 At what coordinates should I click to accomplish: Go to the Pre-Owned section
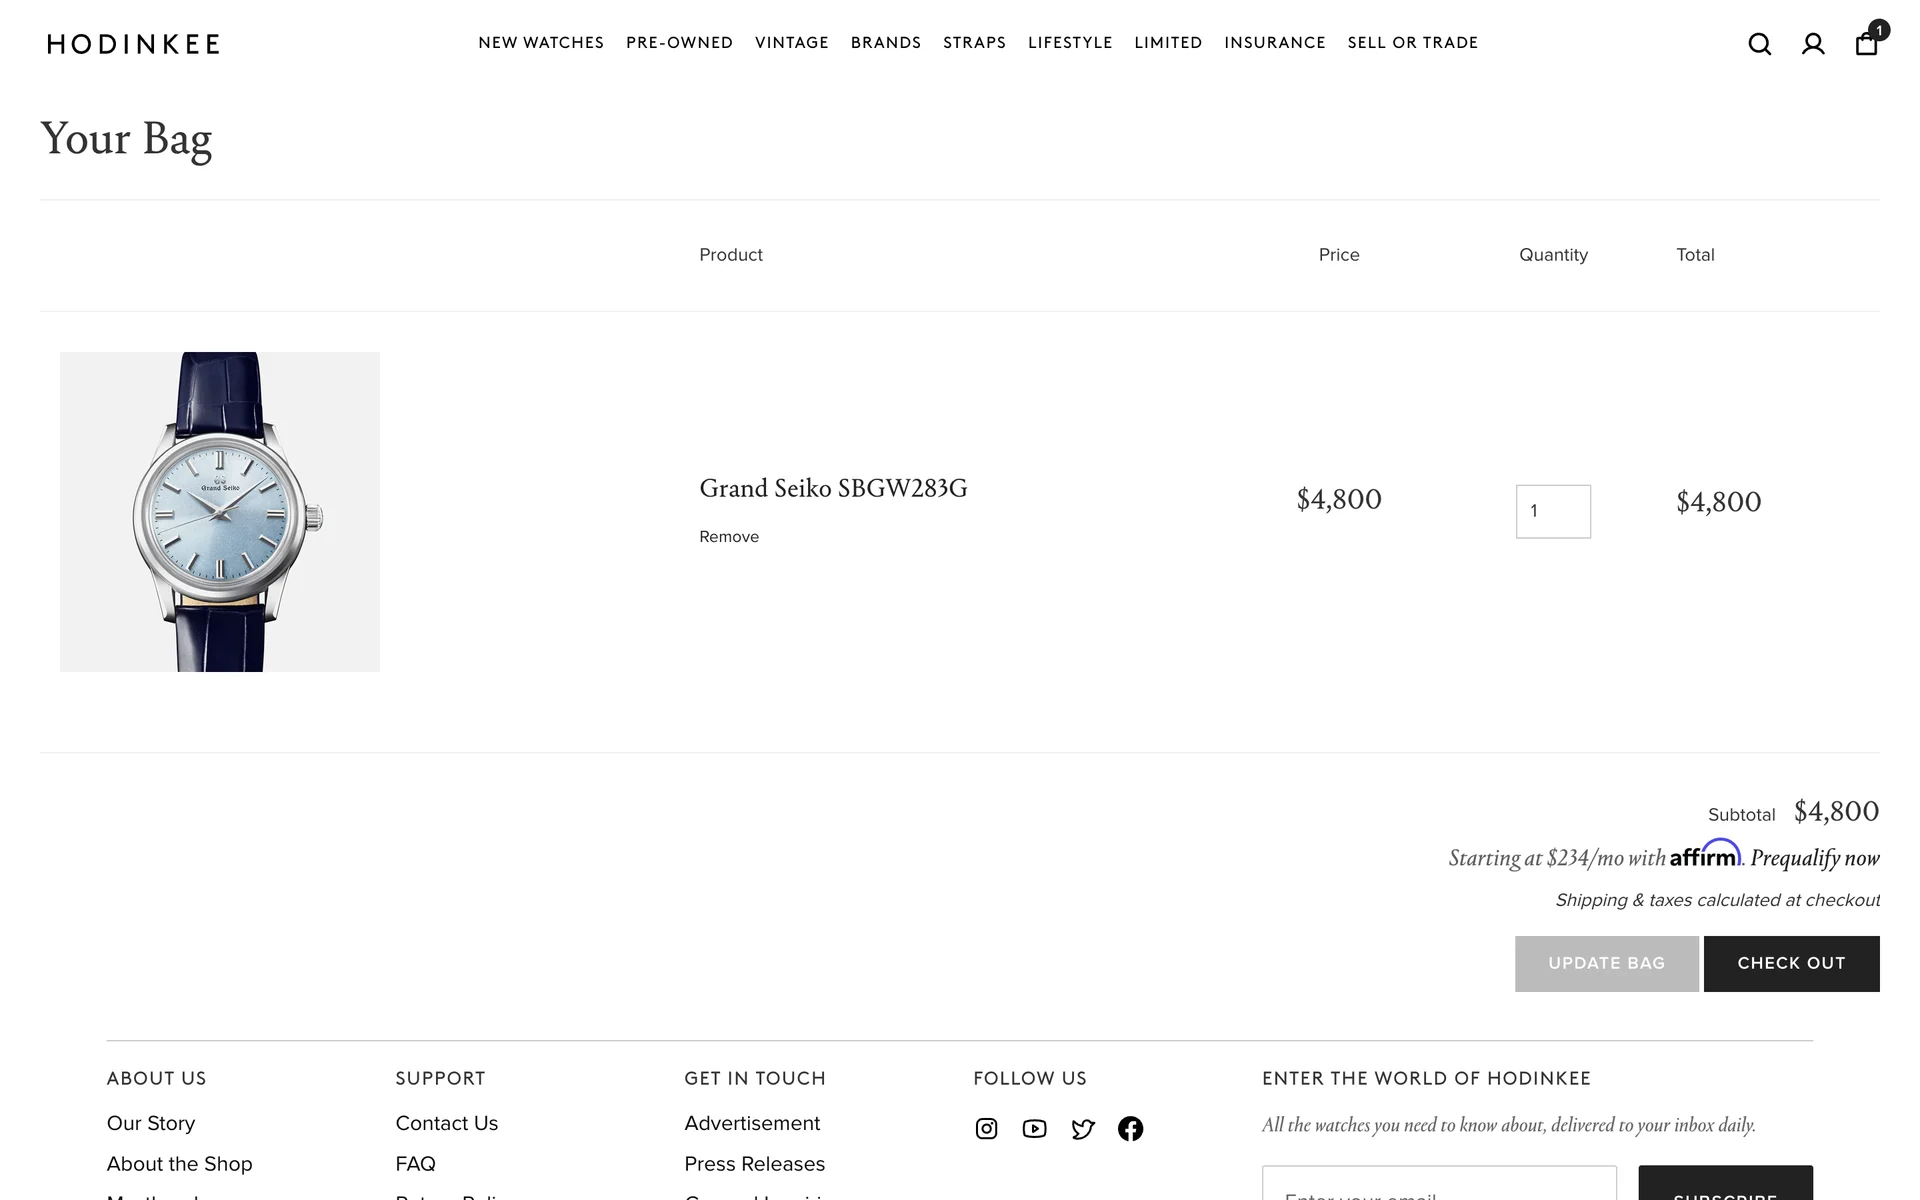pyautogui.click(x=679, y=43)
